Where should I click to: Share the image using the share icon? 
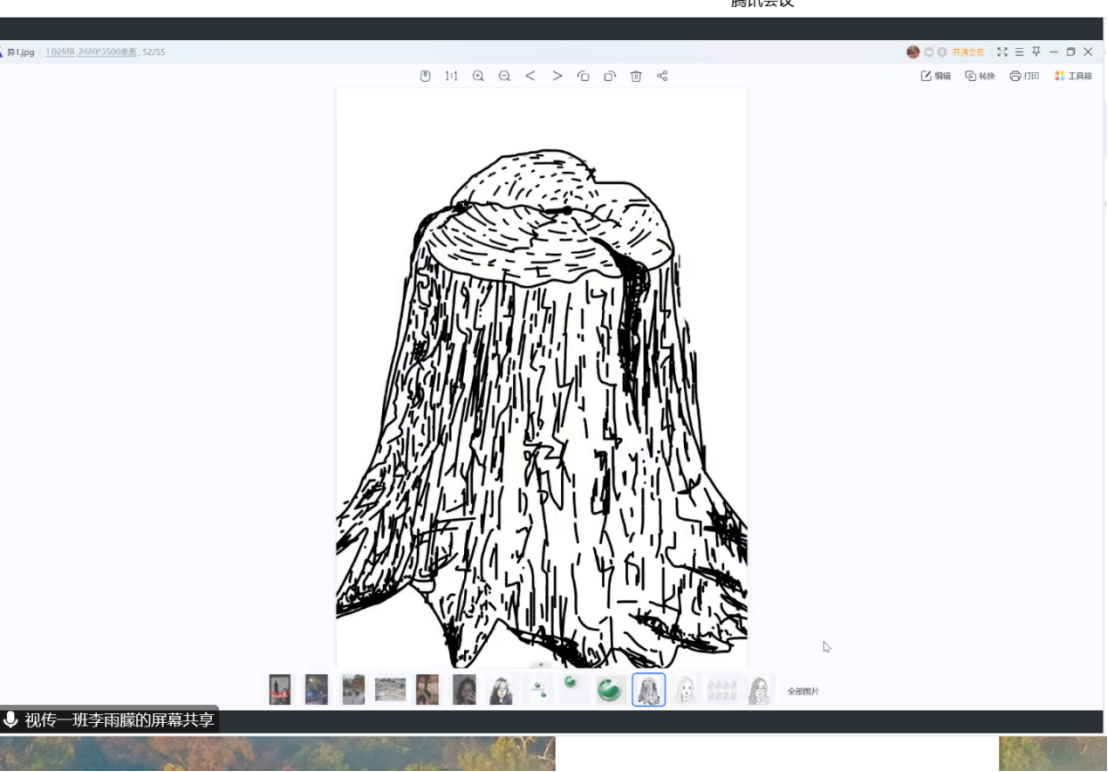pos(662,76)
